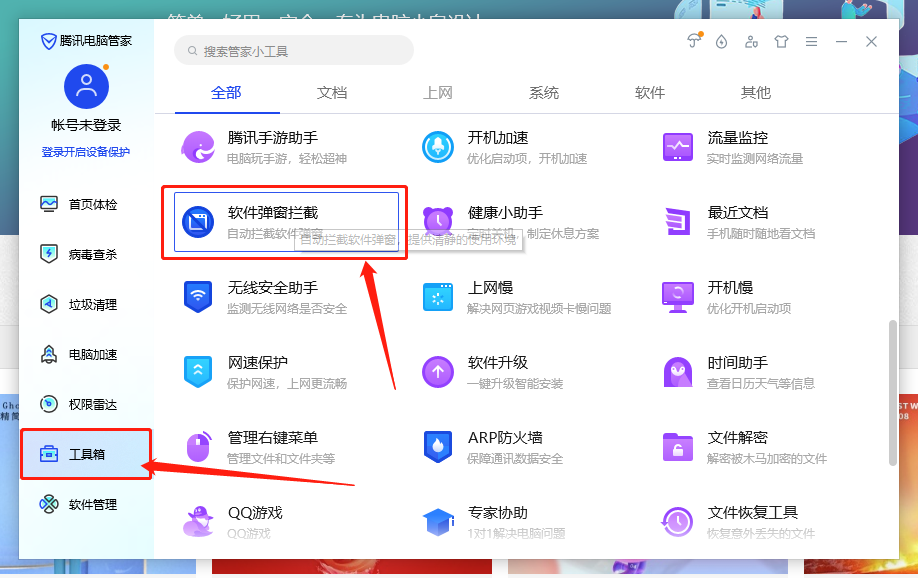
Task: Open the hamburger main menu icon
Action: [811, 42]
